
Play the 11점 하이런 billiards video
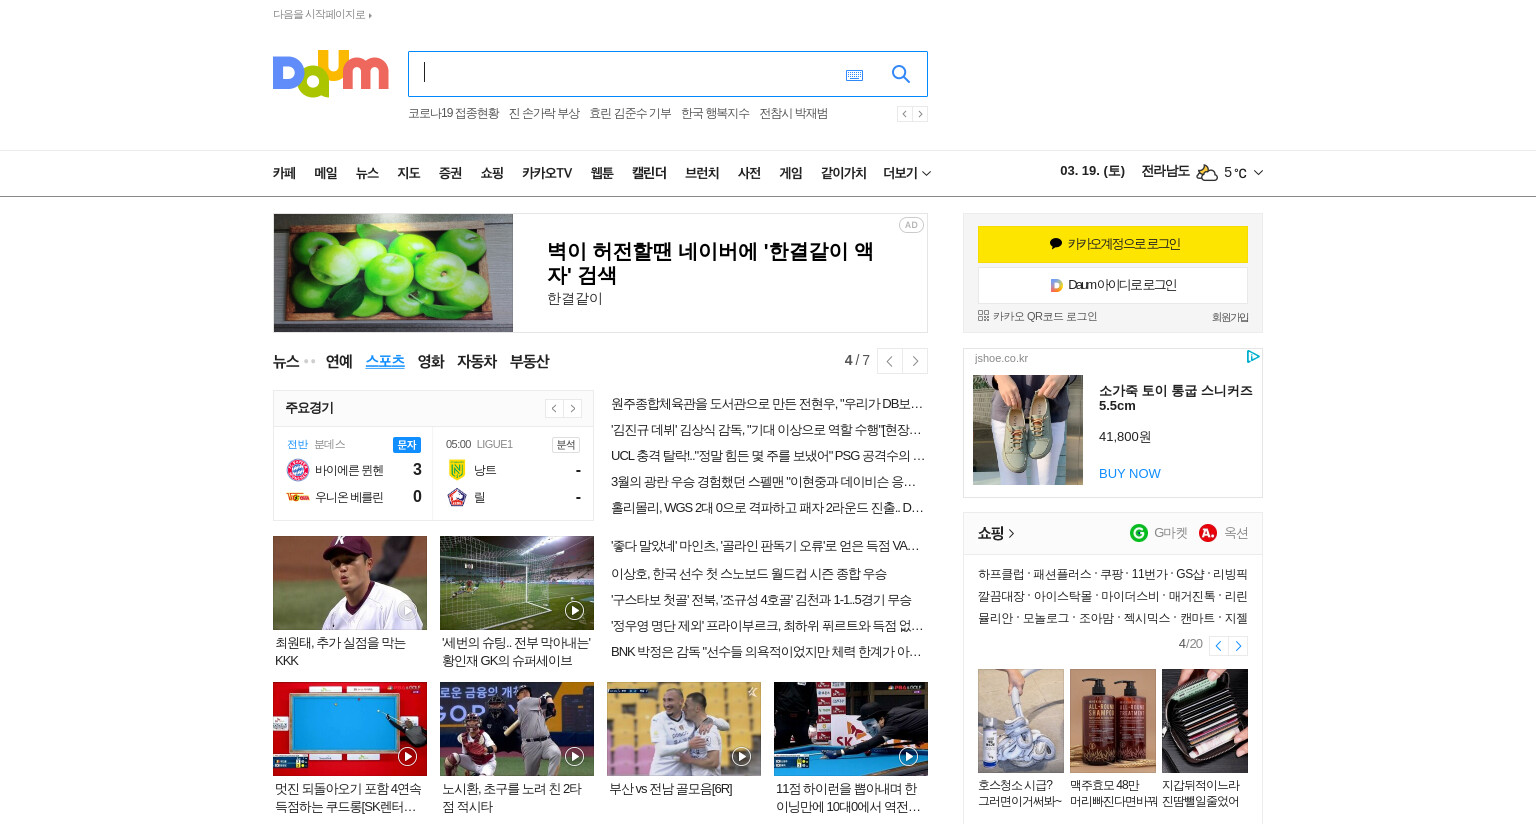pos(851,729)
